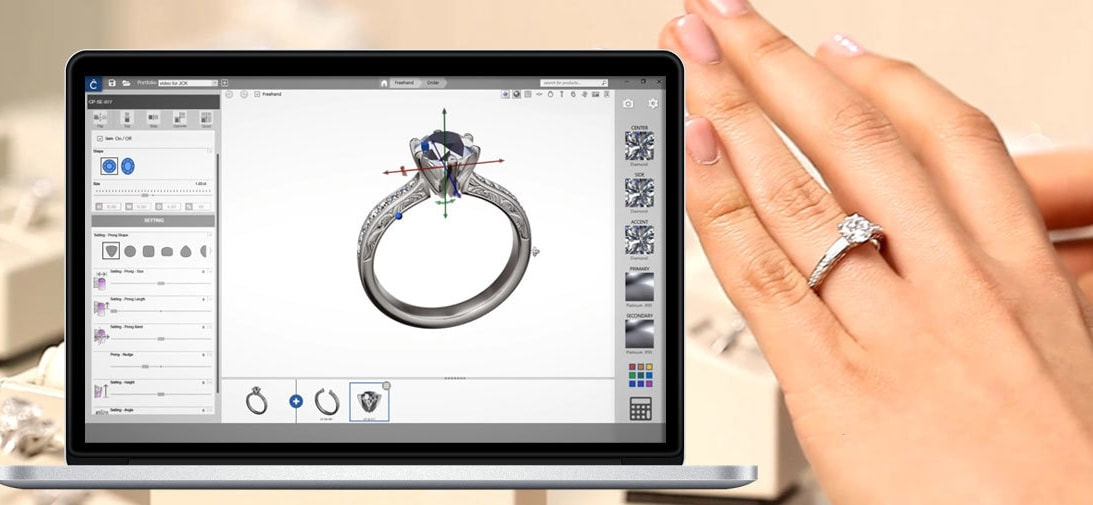This screenshot has width=1093, height=505.
Task: Toggle the Item On / Off checkbox
Action: [99, 139]
